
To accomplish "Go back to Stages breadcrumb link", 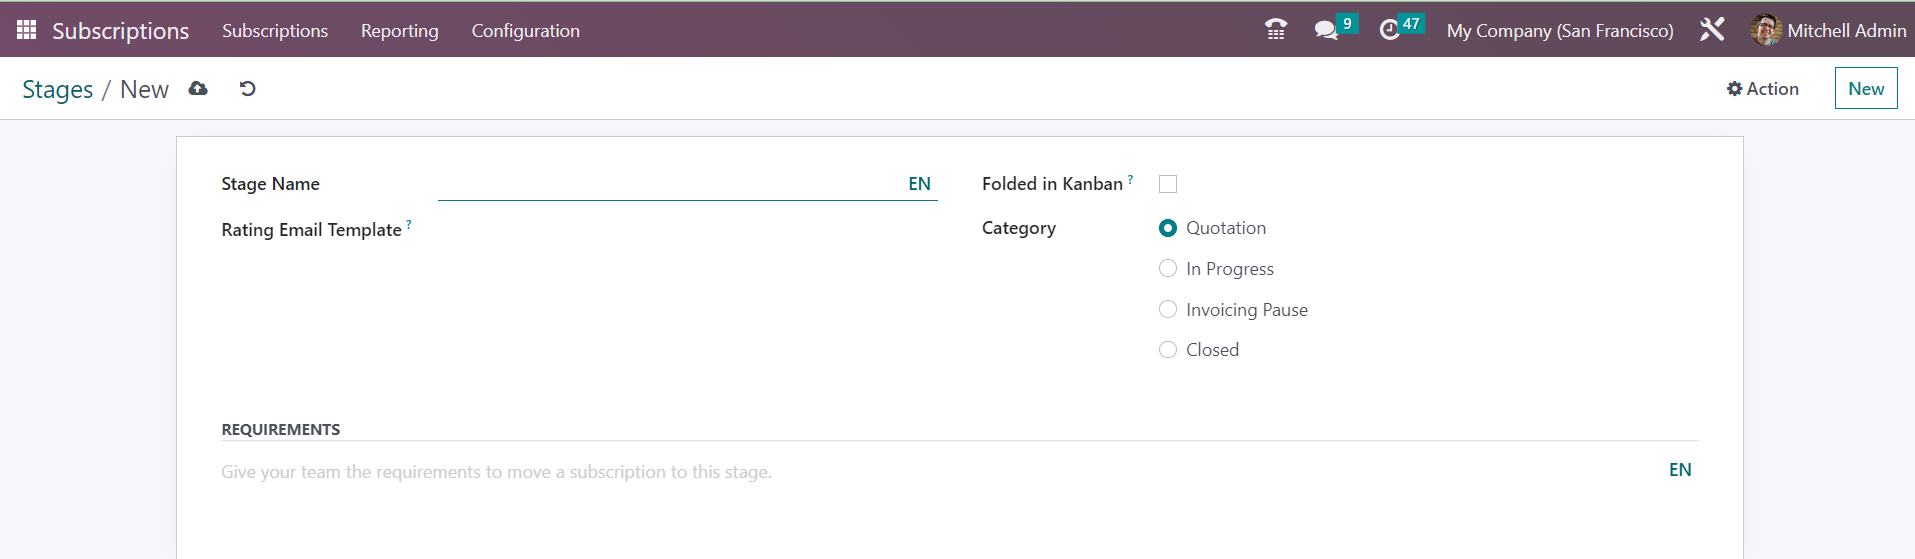I will pos(57,89).
